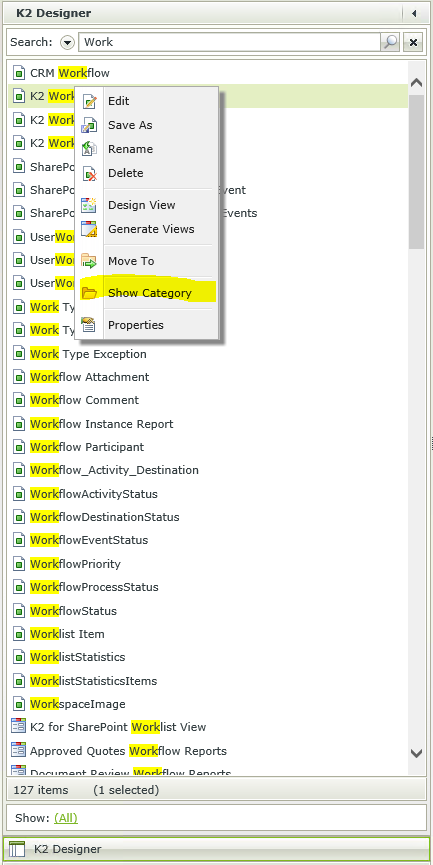The image size is (433, 865).
Task: Click the Workflow Comment SmartObject icon
Action: [19, 401]
